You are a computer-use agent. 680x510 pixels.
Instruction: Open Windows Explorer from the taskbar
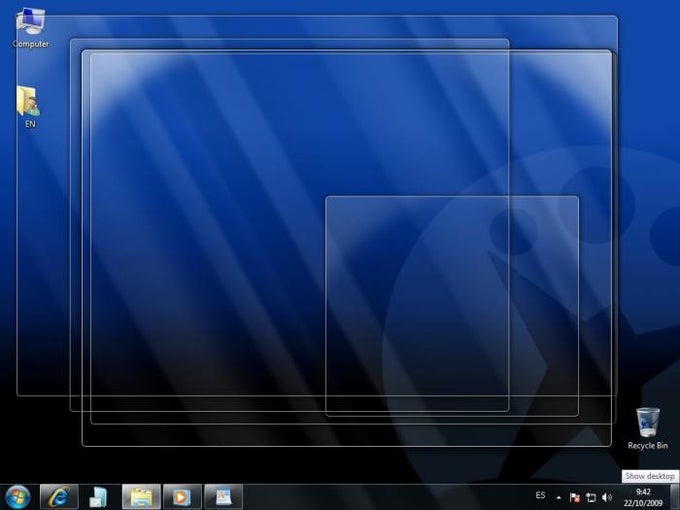141,497
